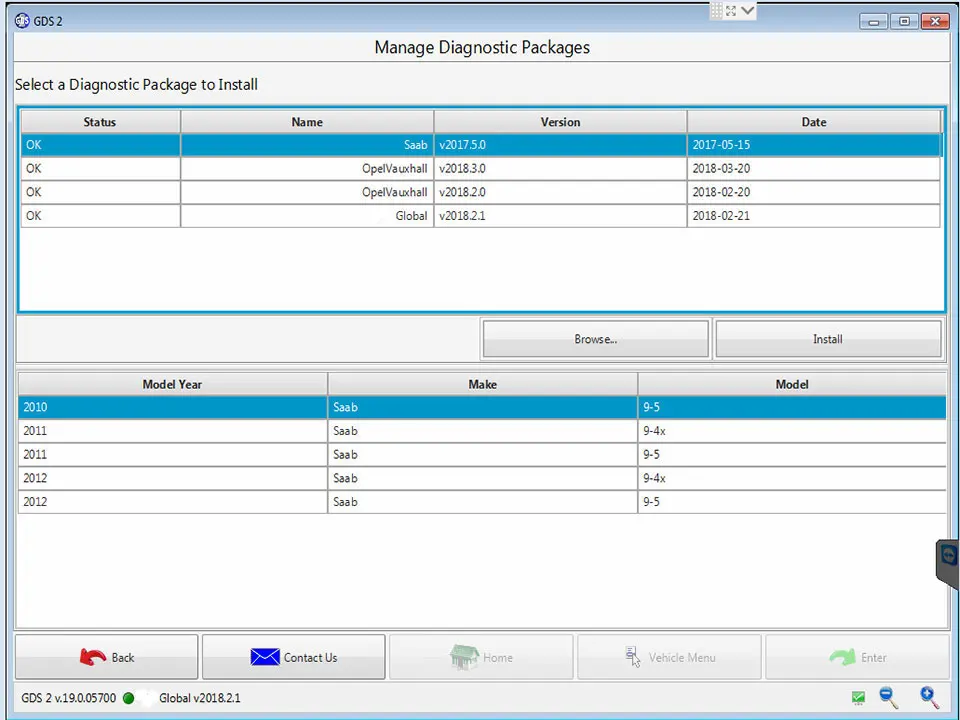Click the grid dots icon in session toolbar
960x720 pixels.
[x=716, y=10]
